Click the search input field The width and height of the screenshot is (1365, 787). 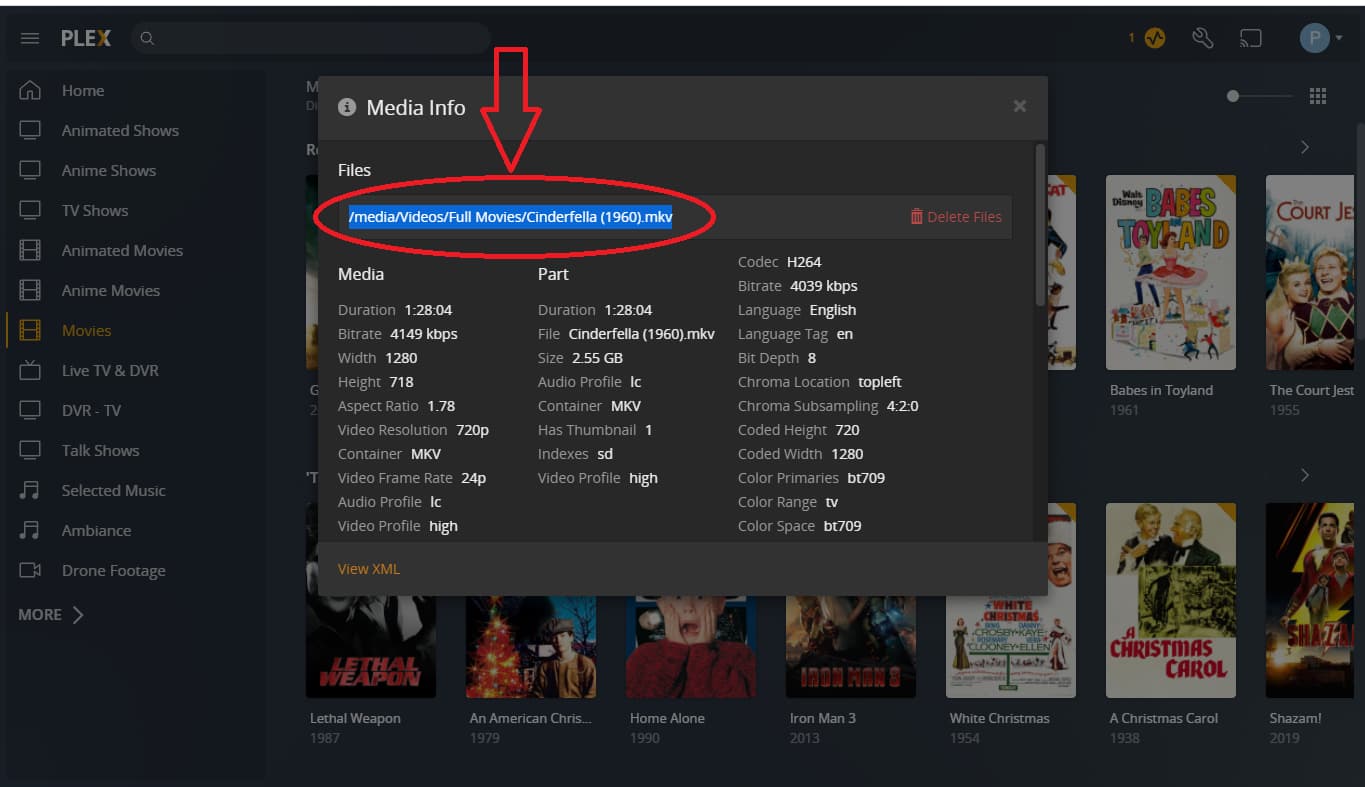(x=310, y=39)
